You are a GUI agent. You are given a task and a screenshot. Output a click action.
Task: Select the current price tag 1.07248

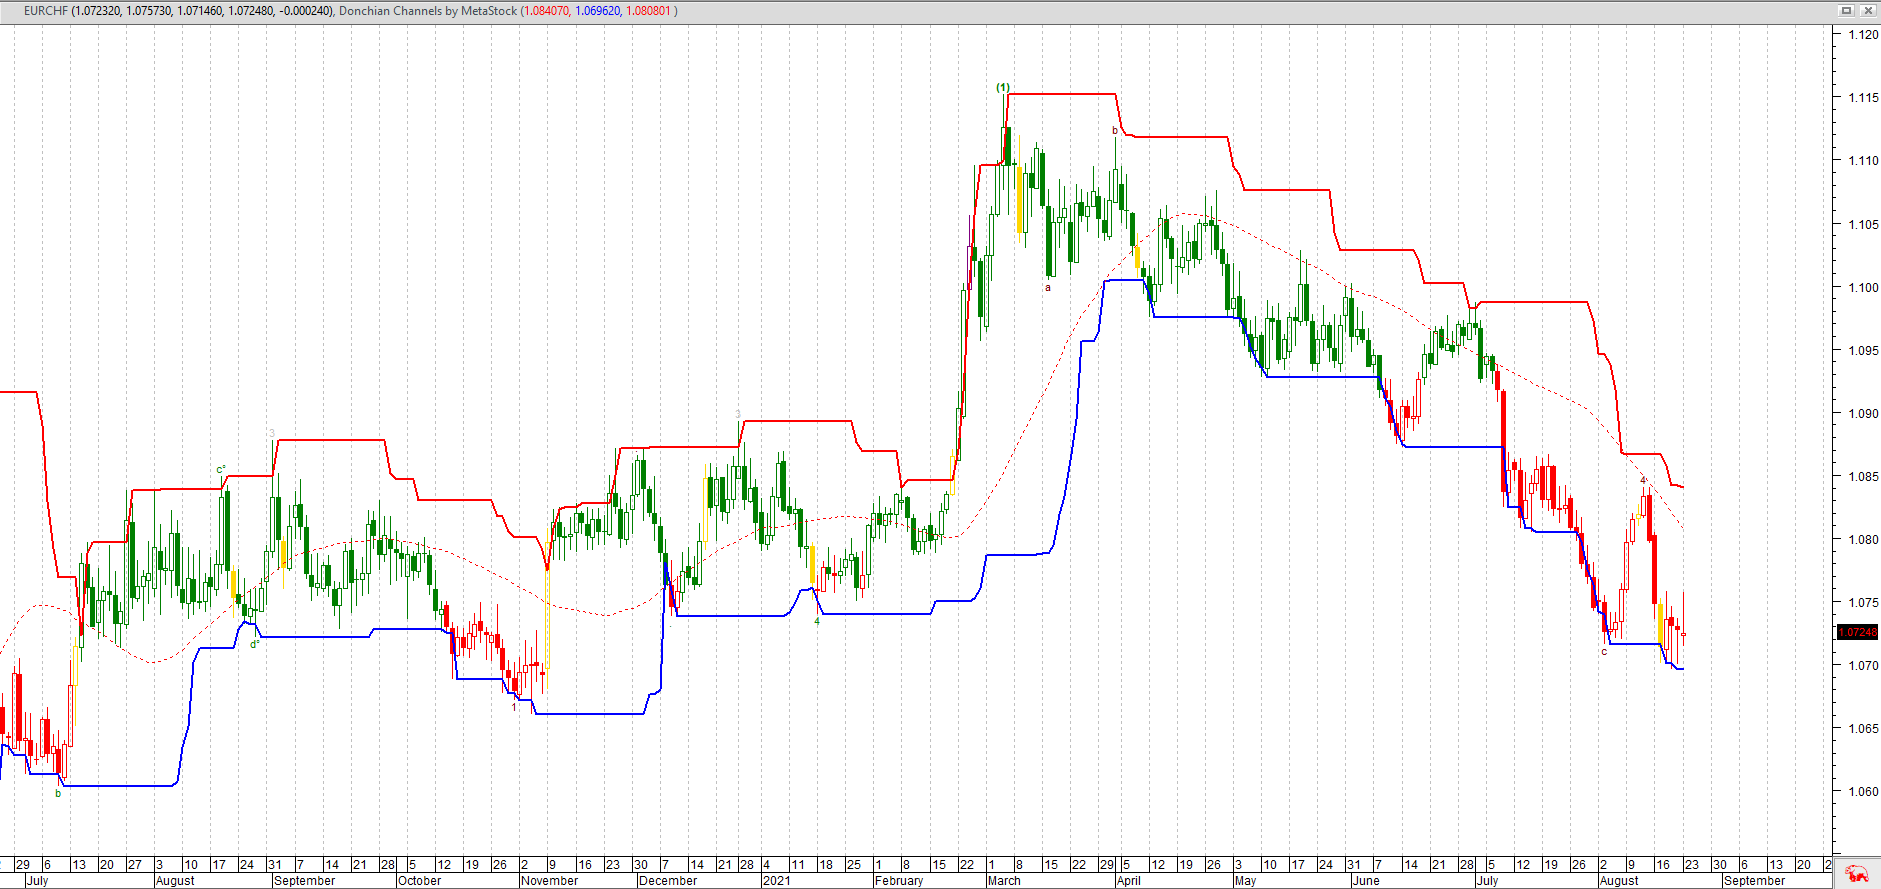pyautogui.click(x=1858, y=632)
